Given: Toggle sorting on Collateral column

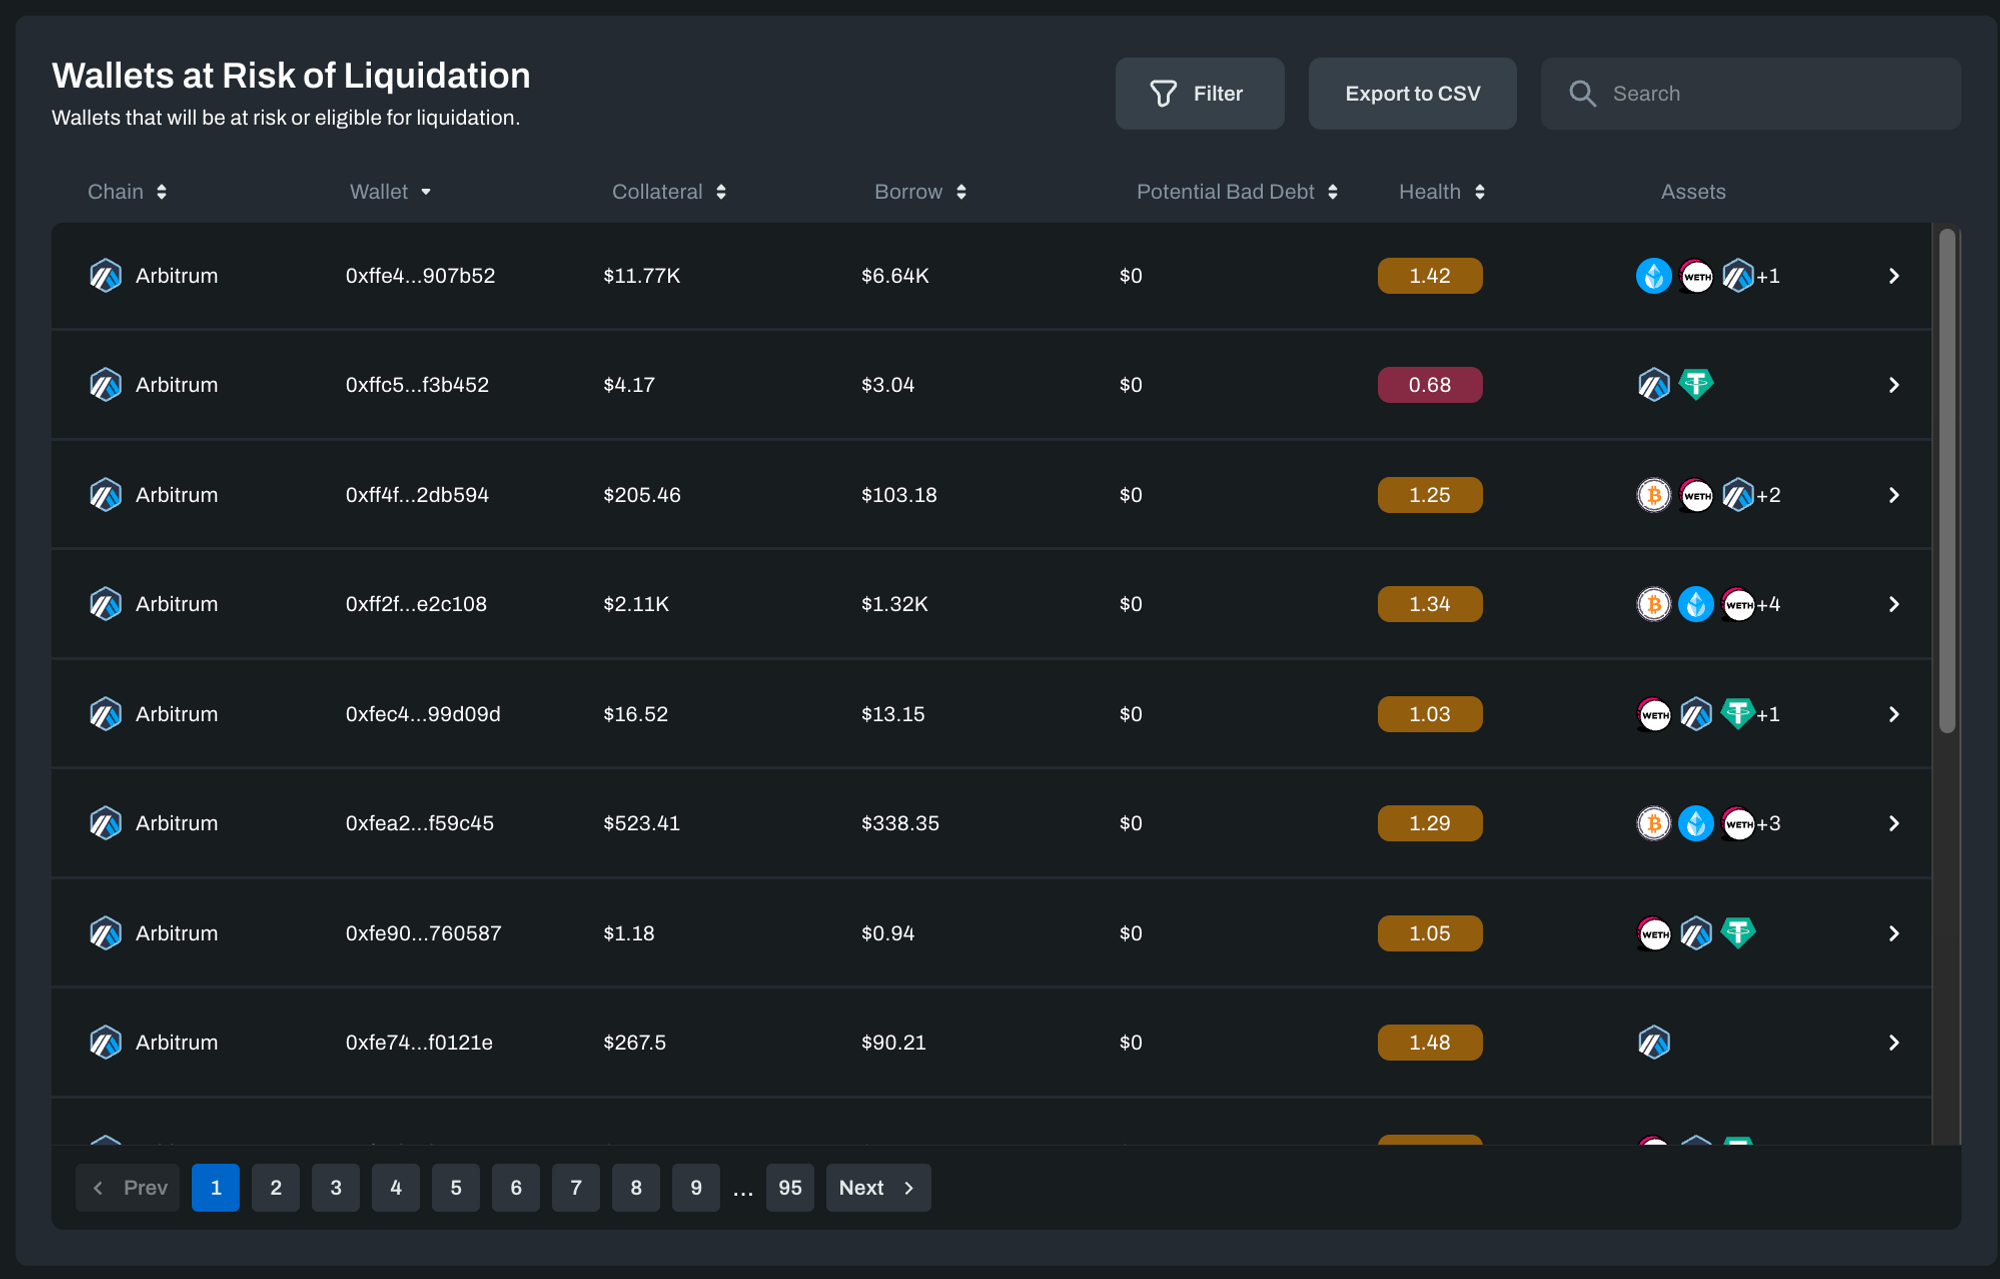Looking at the screenshot, I should click(721, 192).
